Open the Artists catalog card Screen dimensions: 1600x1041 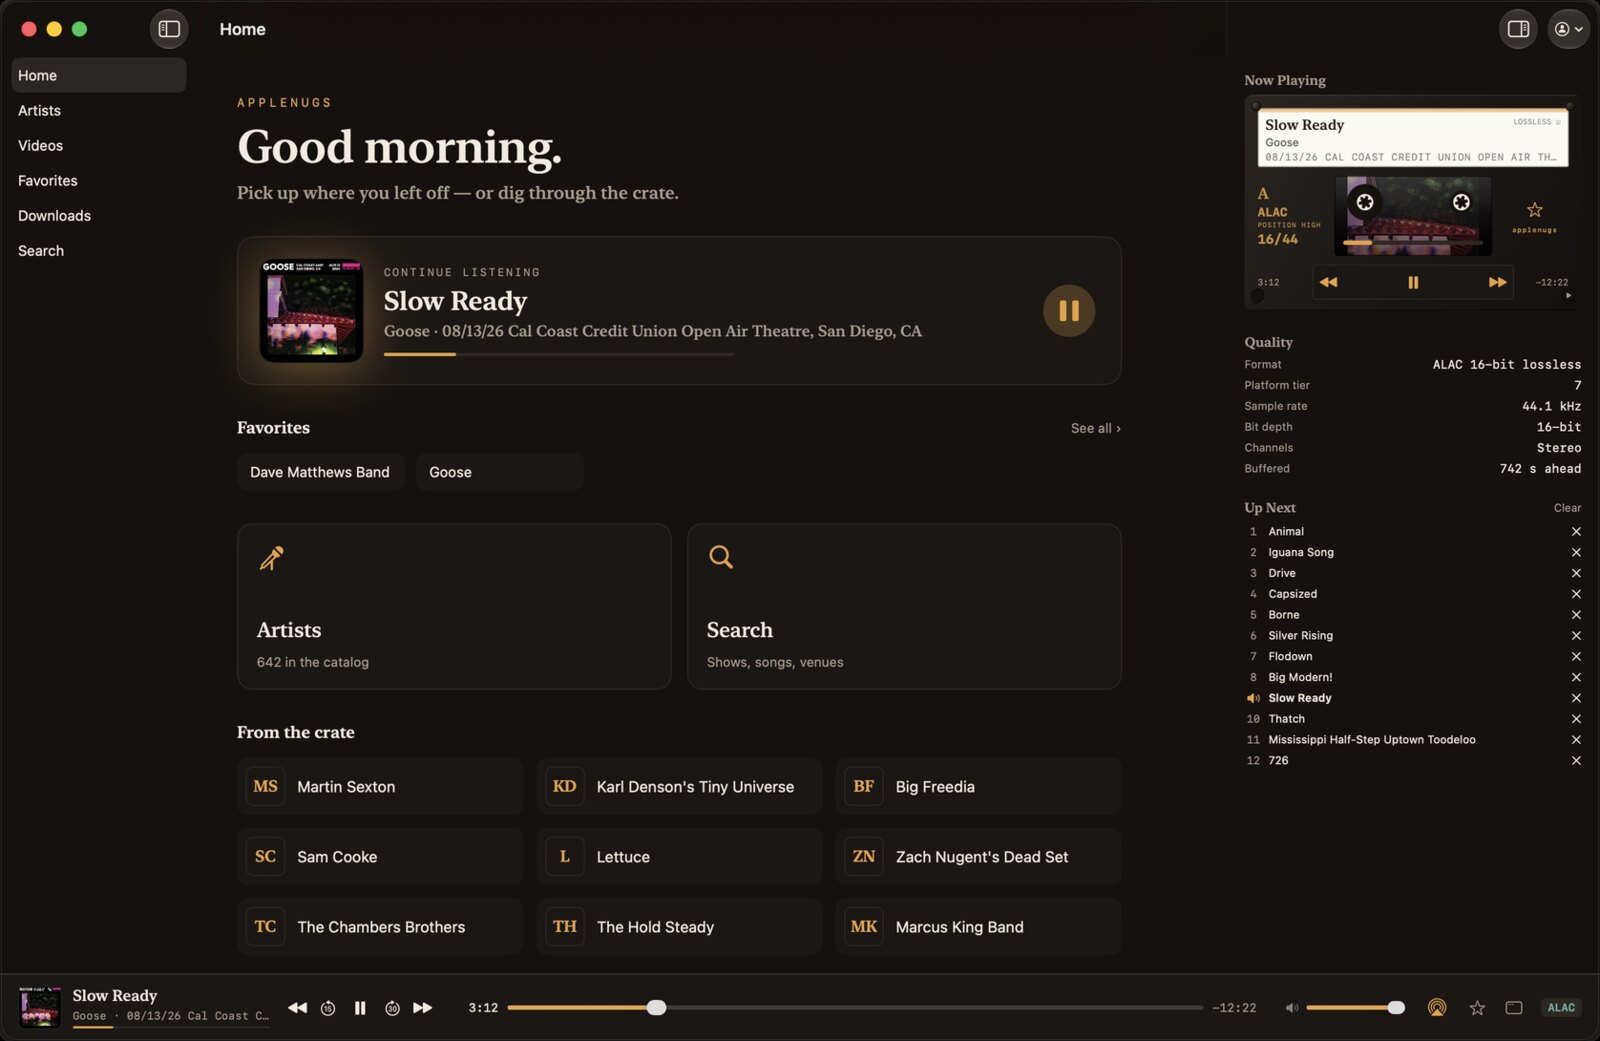pyautogui.click(x=454, y=606)
